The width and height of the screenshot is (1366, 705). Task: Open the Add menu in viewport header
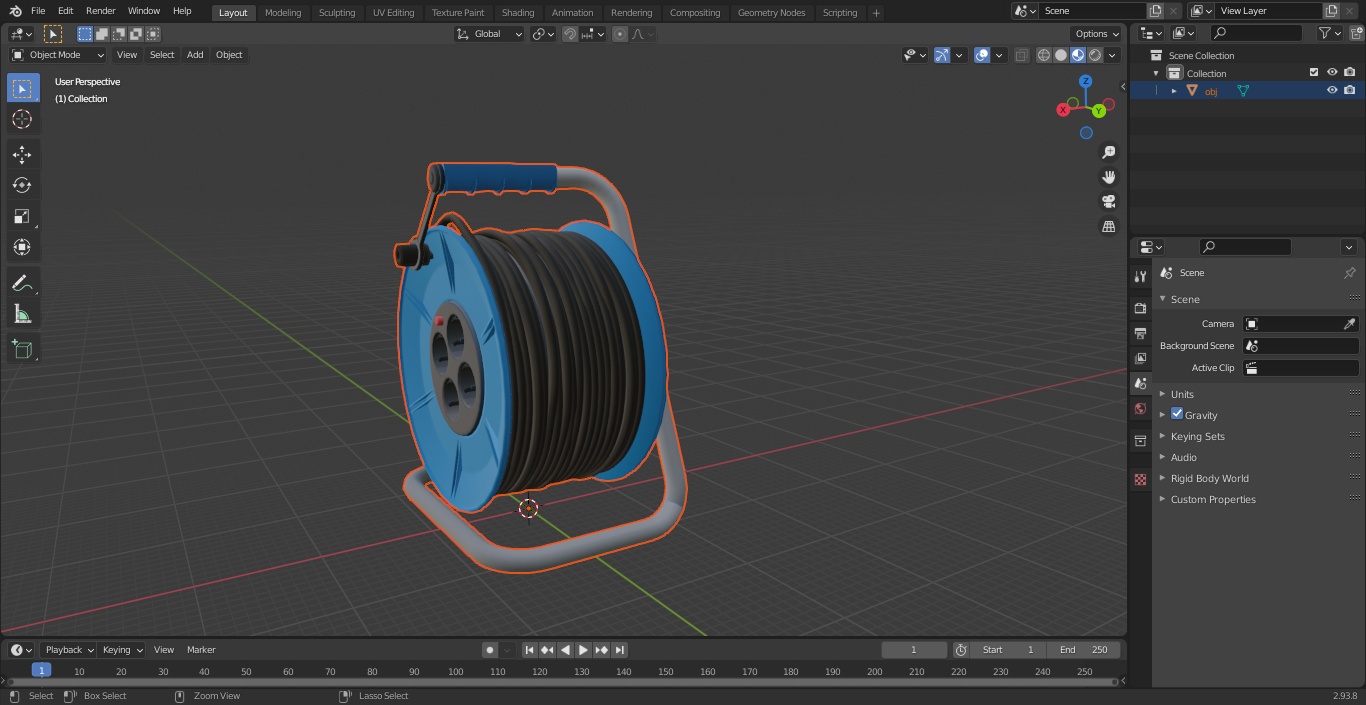click(x=195, y=55)
